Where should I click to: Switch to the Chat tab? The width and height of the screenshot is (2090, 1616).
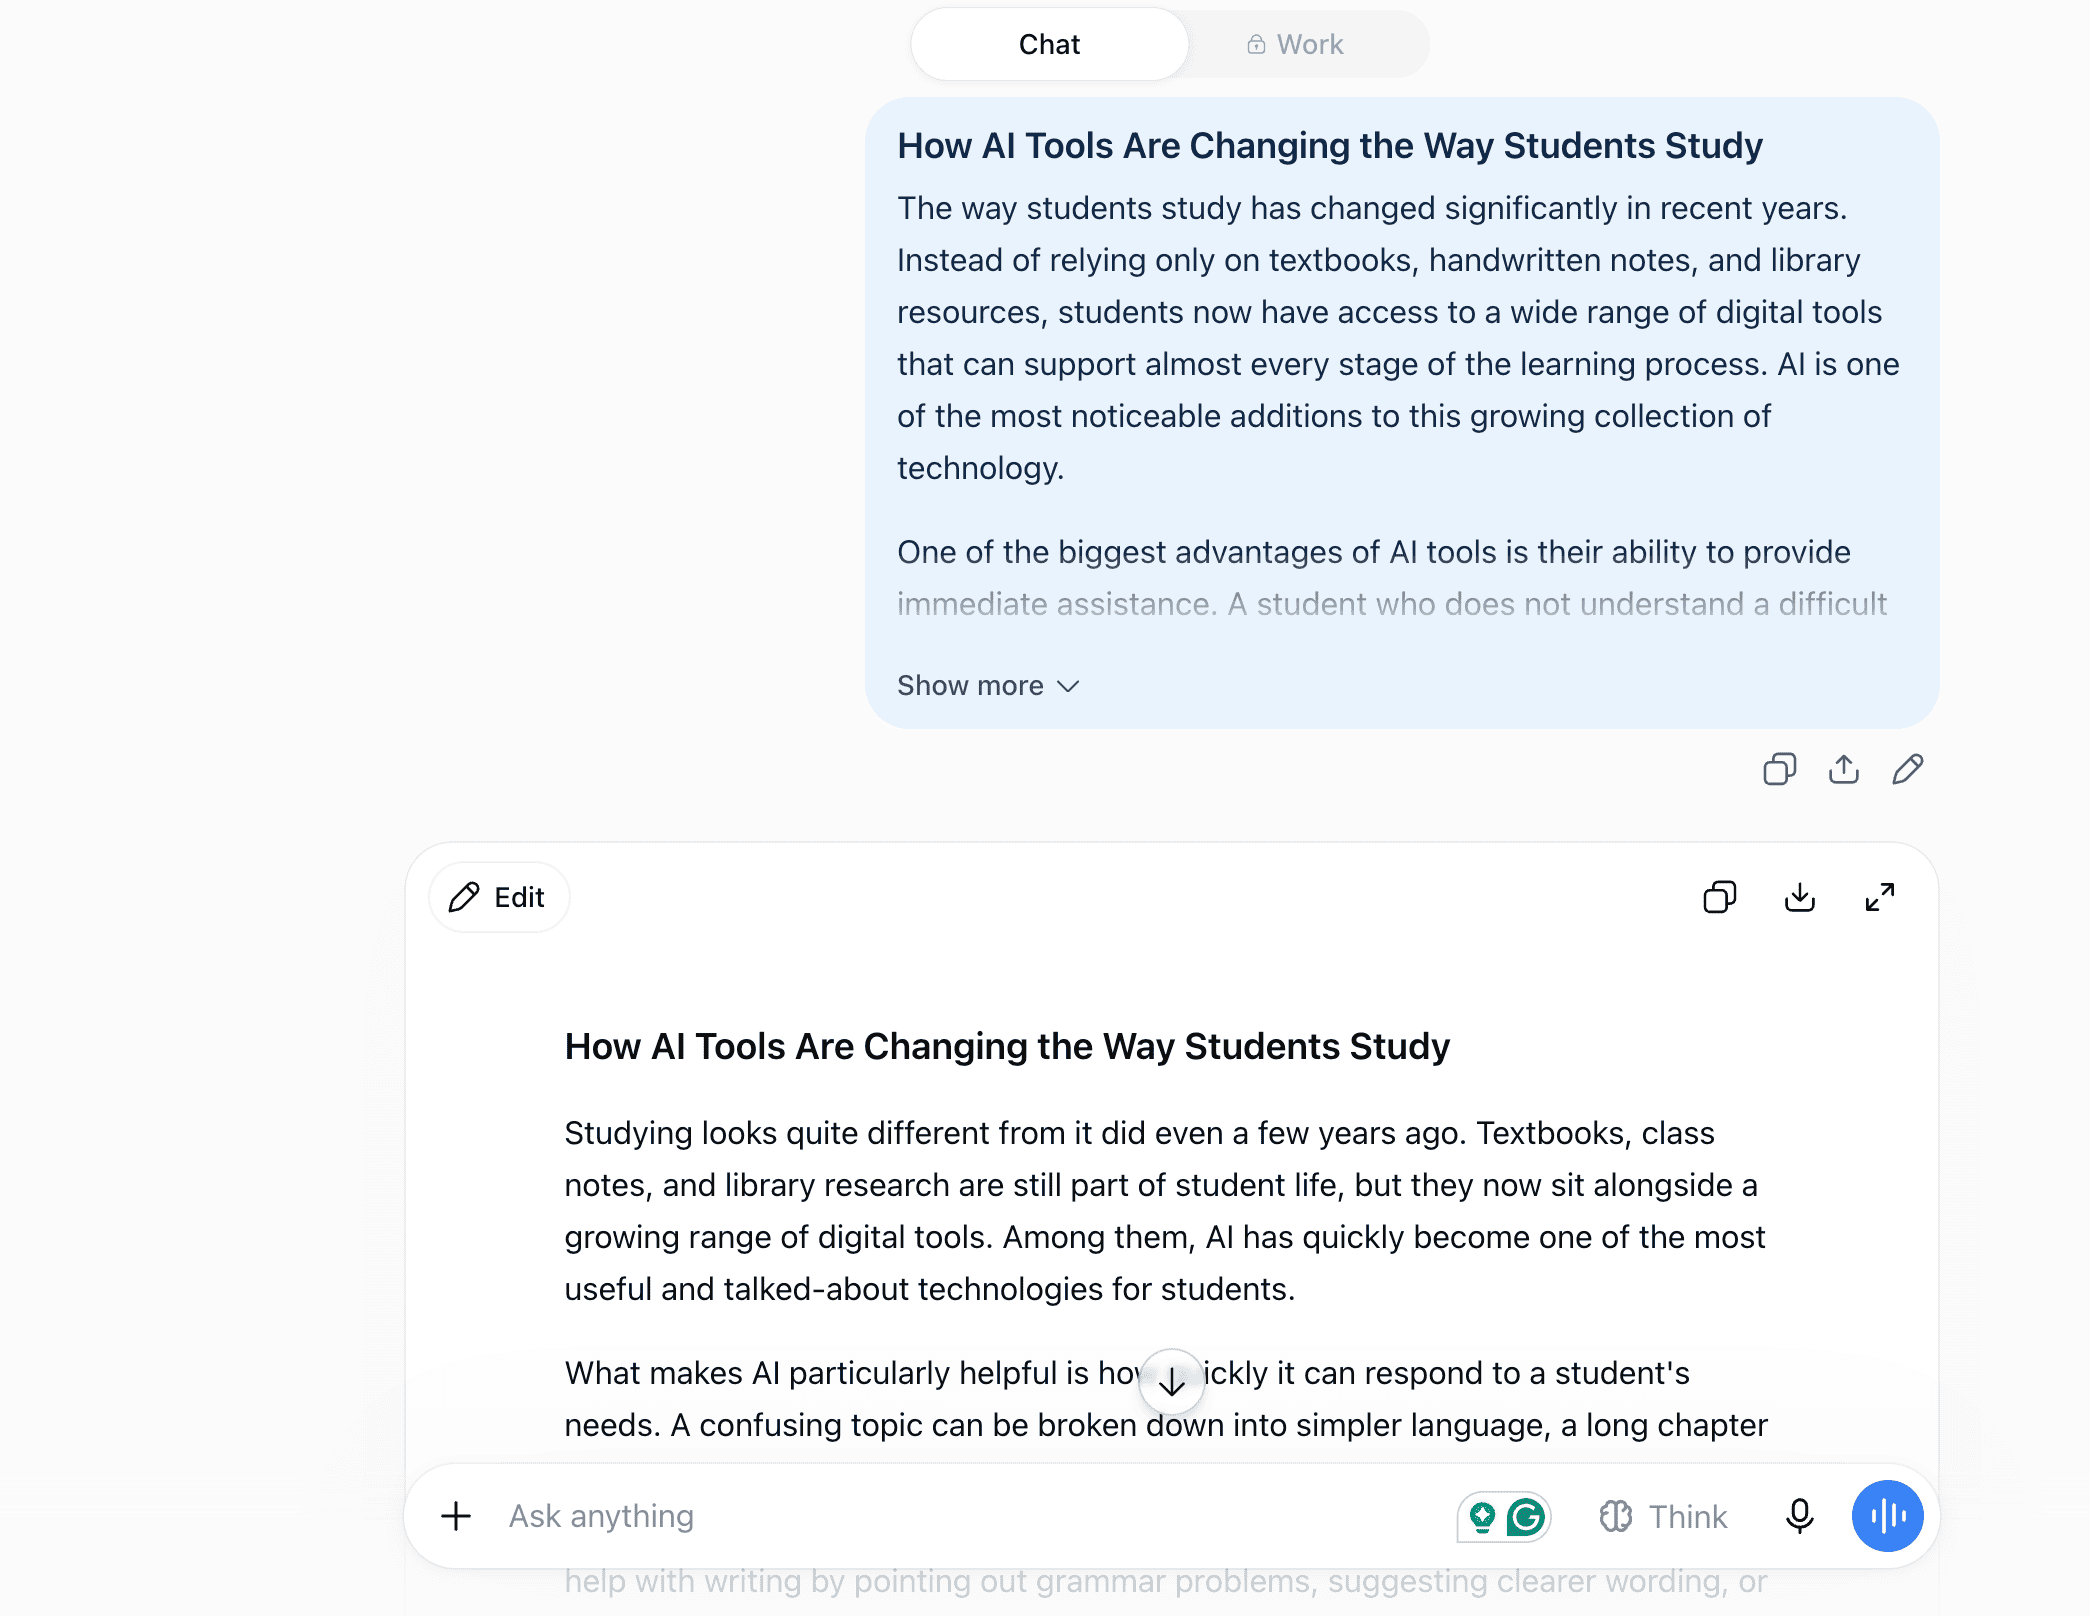(x=1050, y=44)
